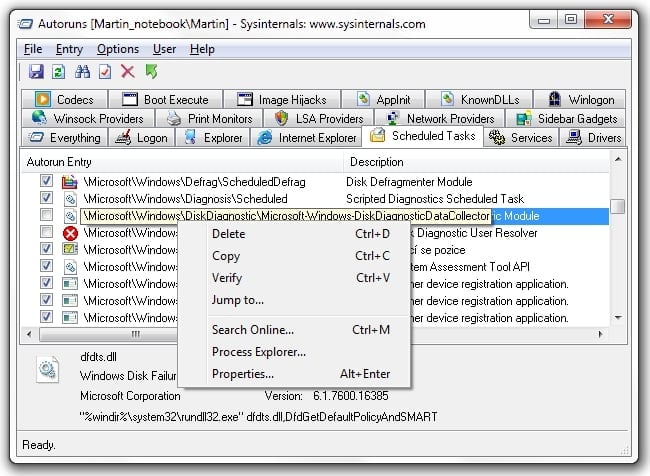
Task: Click the red error icon in the list
Action: [x=70, y=233]
